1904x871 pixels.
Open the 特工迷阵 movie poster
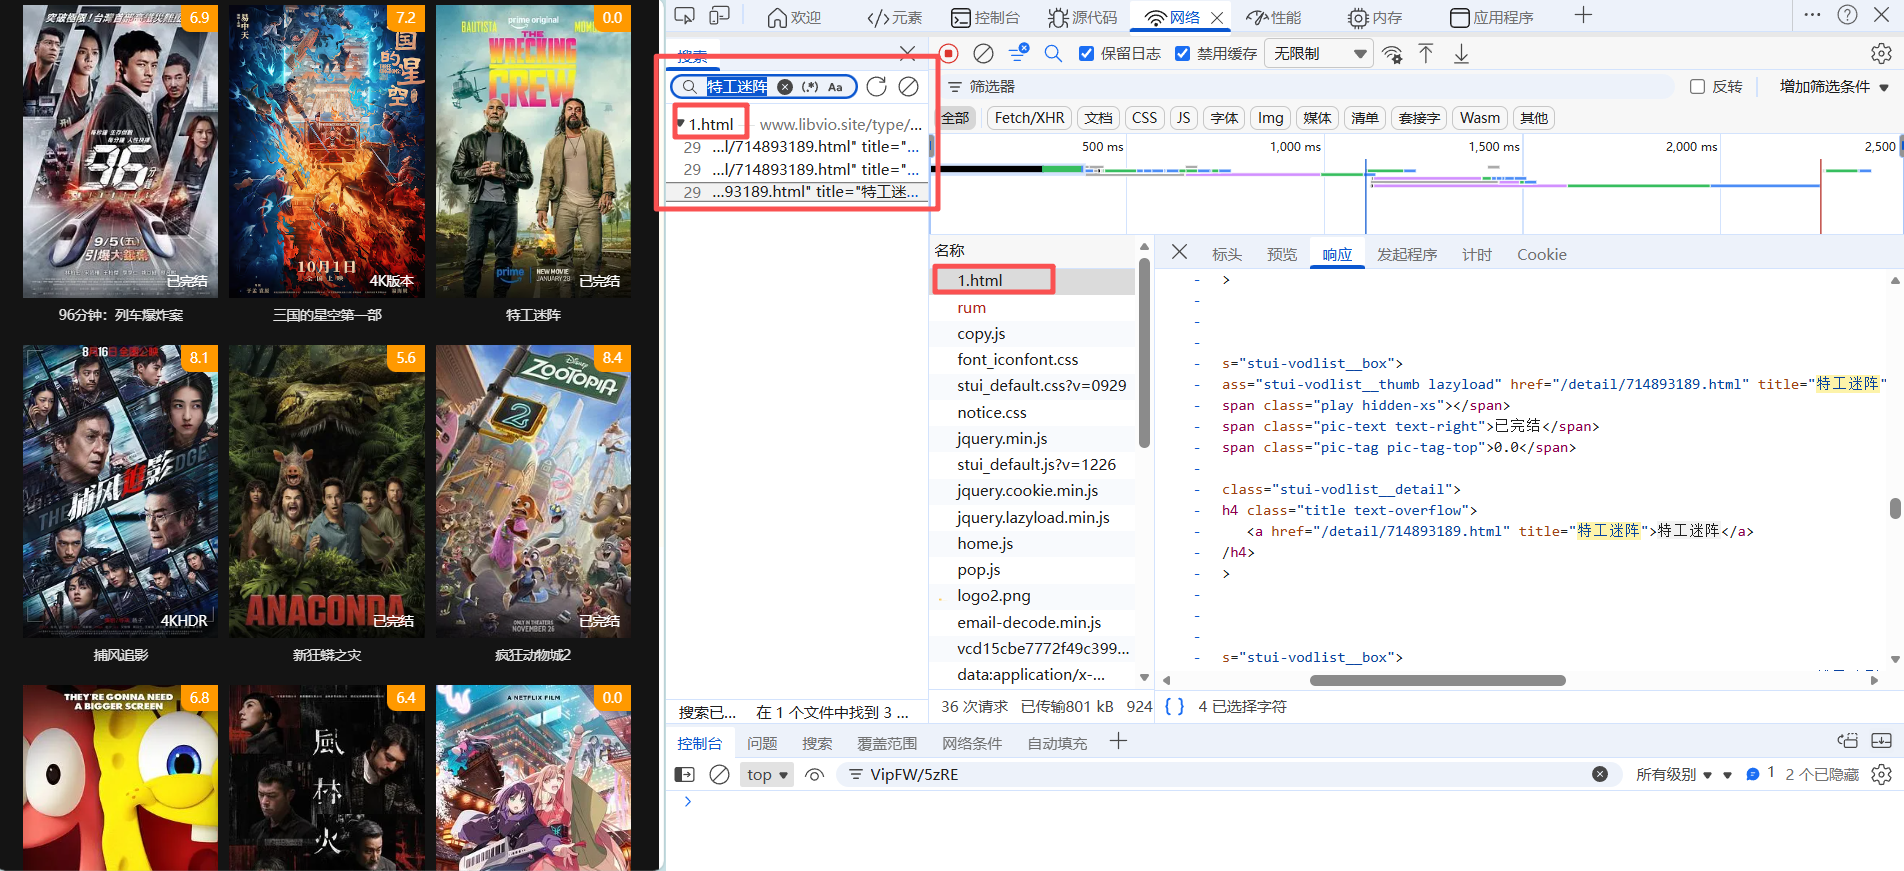533,151
